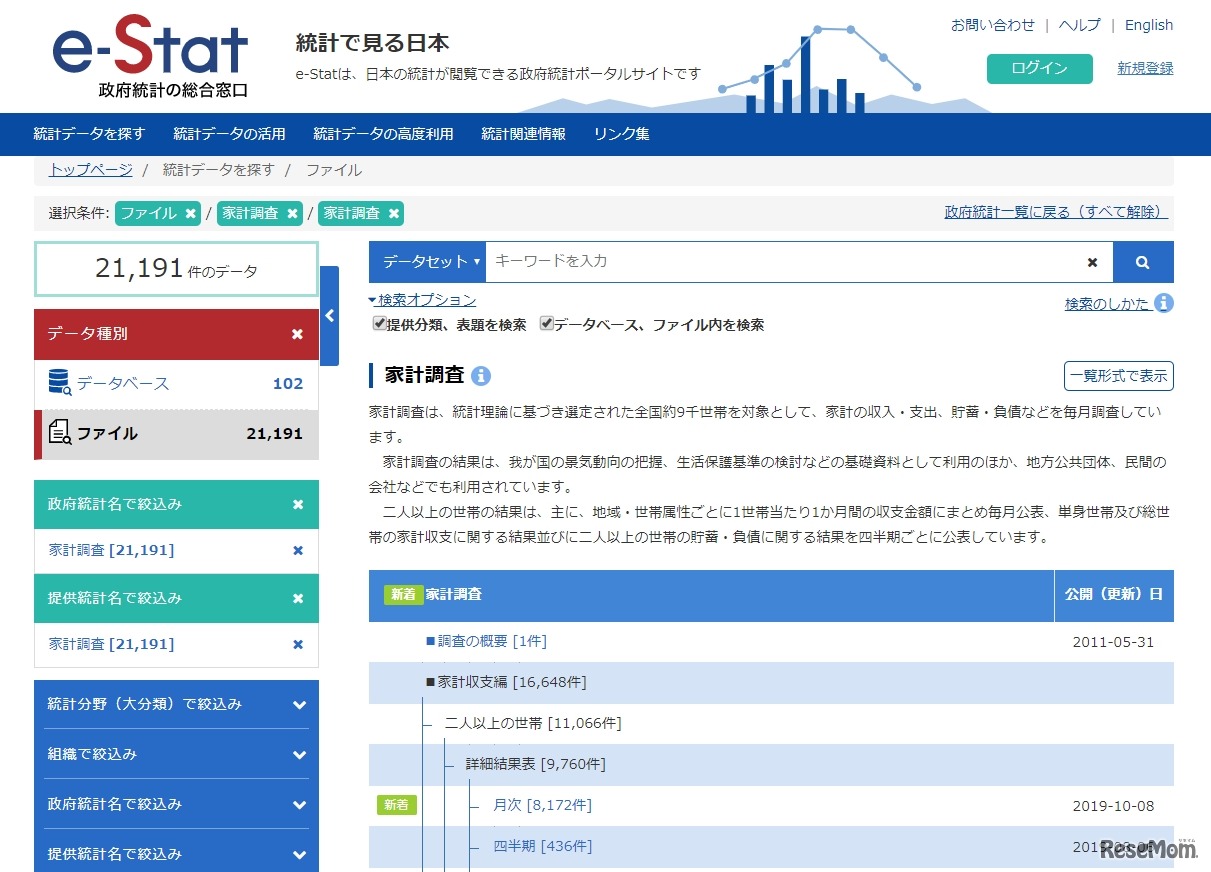
Task: Click the search magnifier icon
Action: tap(1143, 261)
